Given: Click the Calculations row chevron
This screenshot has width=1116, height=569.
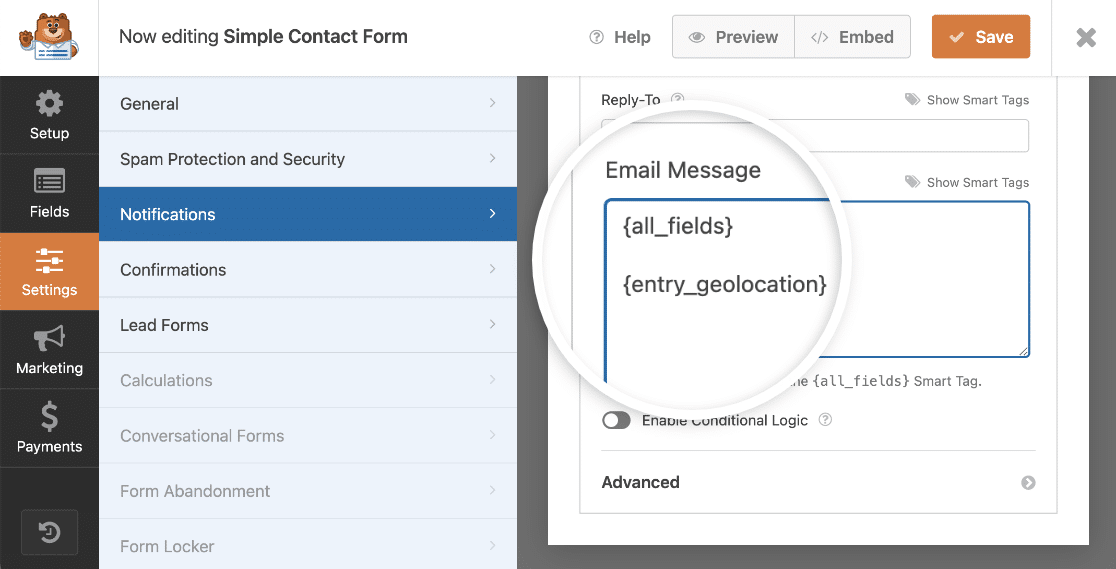Looking at the screenshot, I should [x=493, y=380].
